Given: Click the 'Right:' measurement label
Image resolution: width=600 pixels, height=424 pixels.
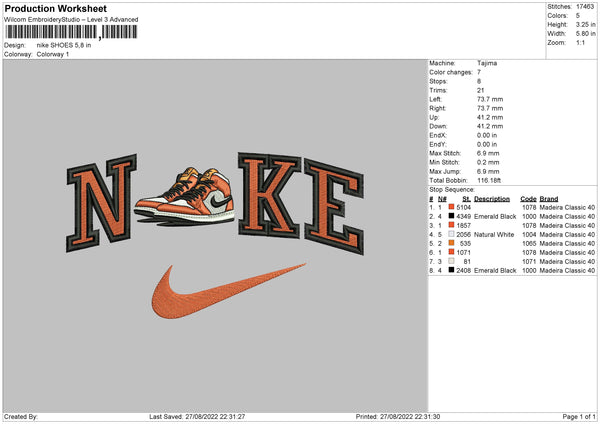Looking at the screenshot, I should point(437,108).
